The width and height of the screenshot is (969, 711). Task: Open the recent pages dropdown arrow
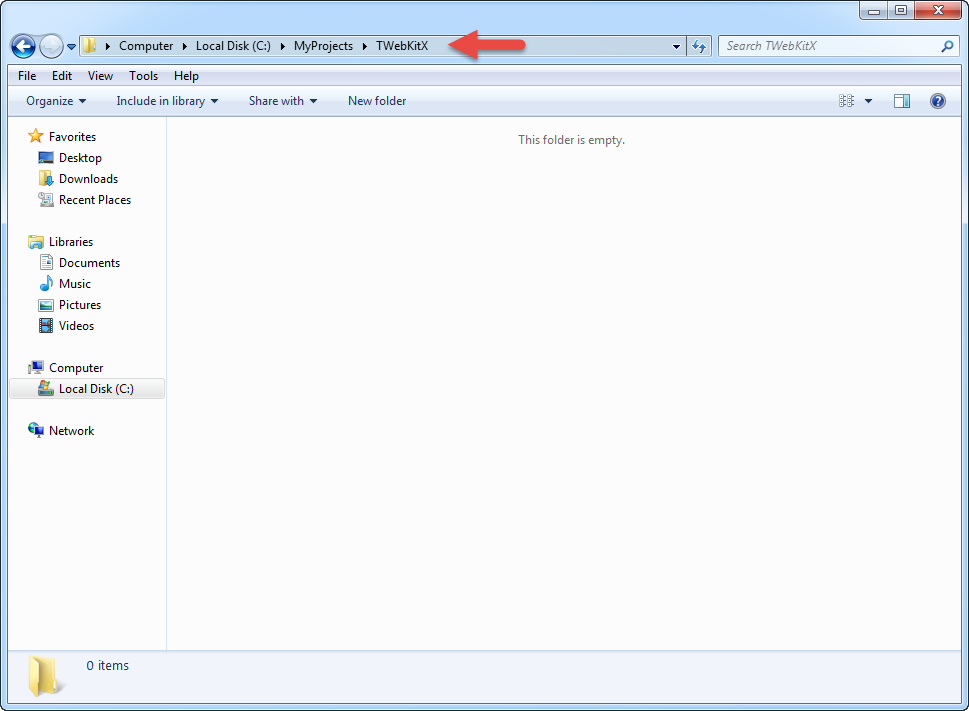coord(71,47)
